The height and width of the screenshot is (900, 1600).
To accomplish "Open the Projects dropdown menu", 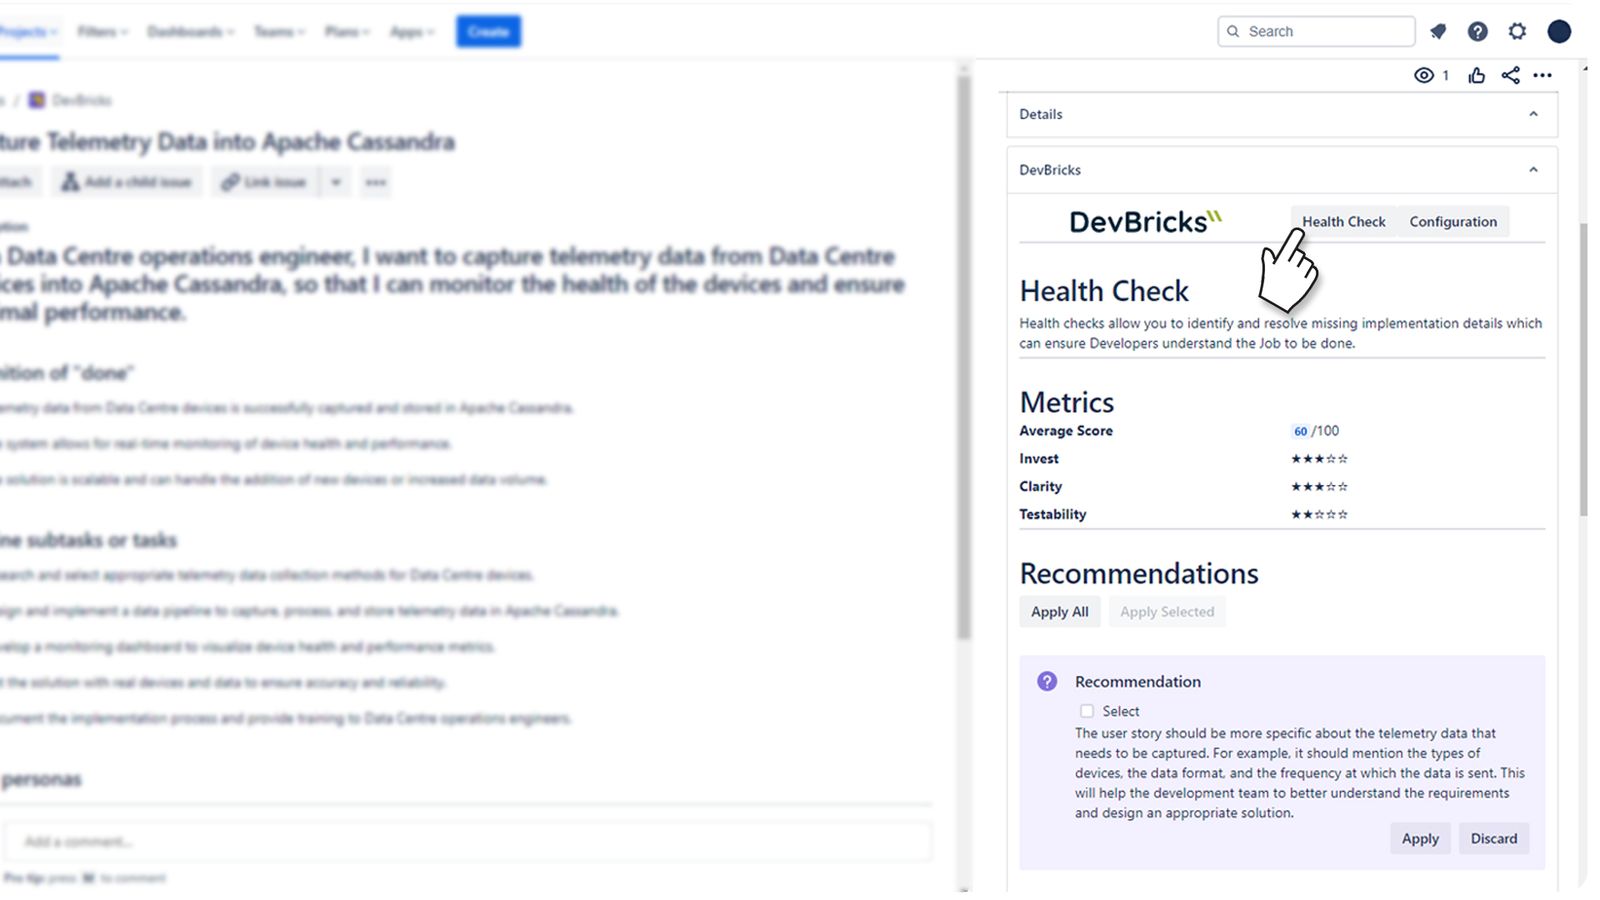I will tap(28, 32).
